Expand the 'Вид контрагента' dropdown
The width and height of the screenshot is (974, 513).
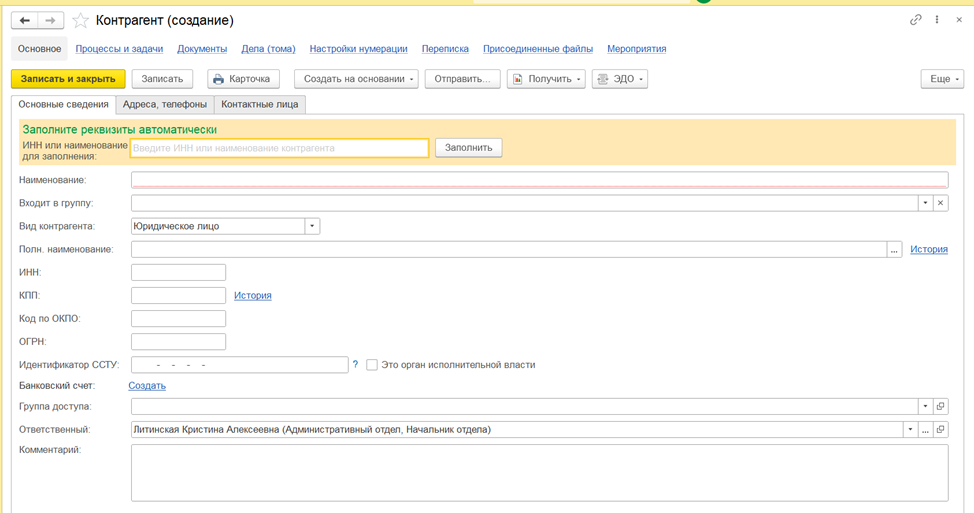click(x=312, y=226)
